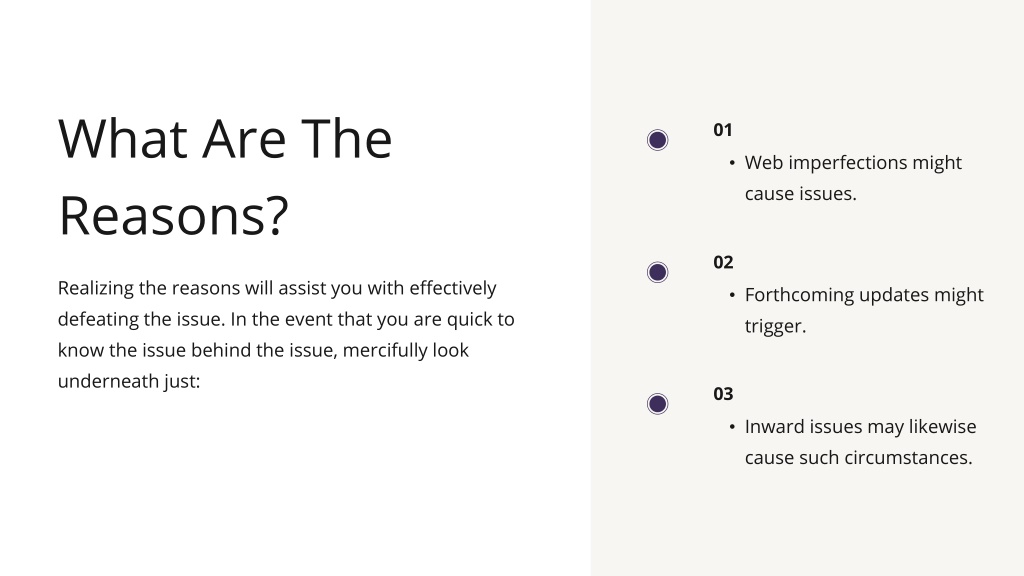Select the number label 03
Viewport: 1024px width, 576px height.
click(723, 394)
